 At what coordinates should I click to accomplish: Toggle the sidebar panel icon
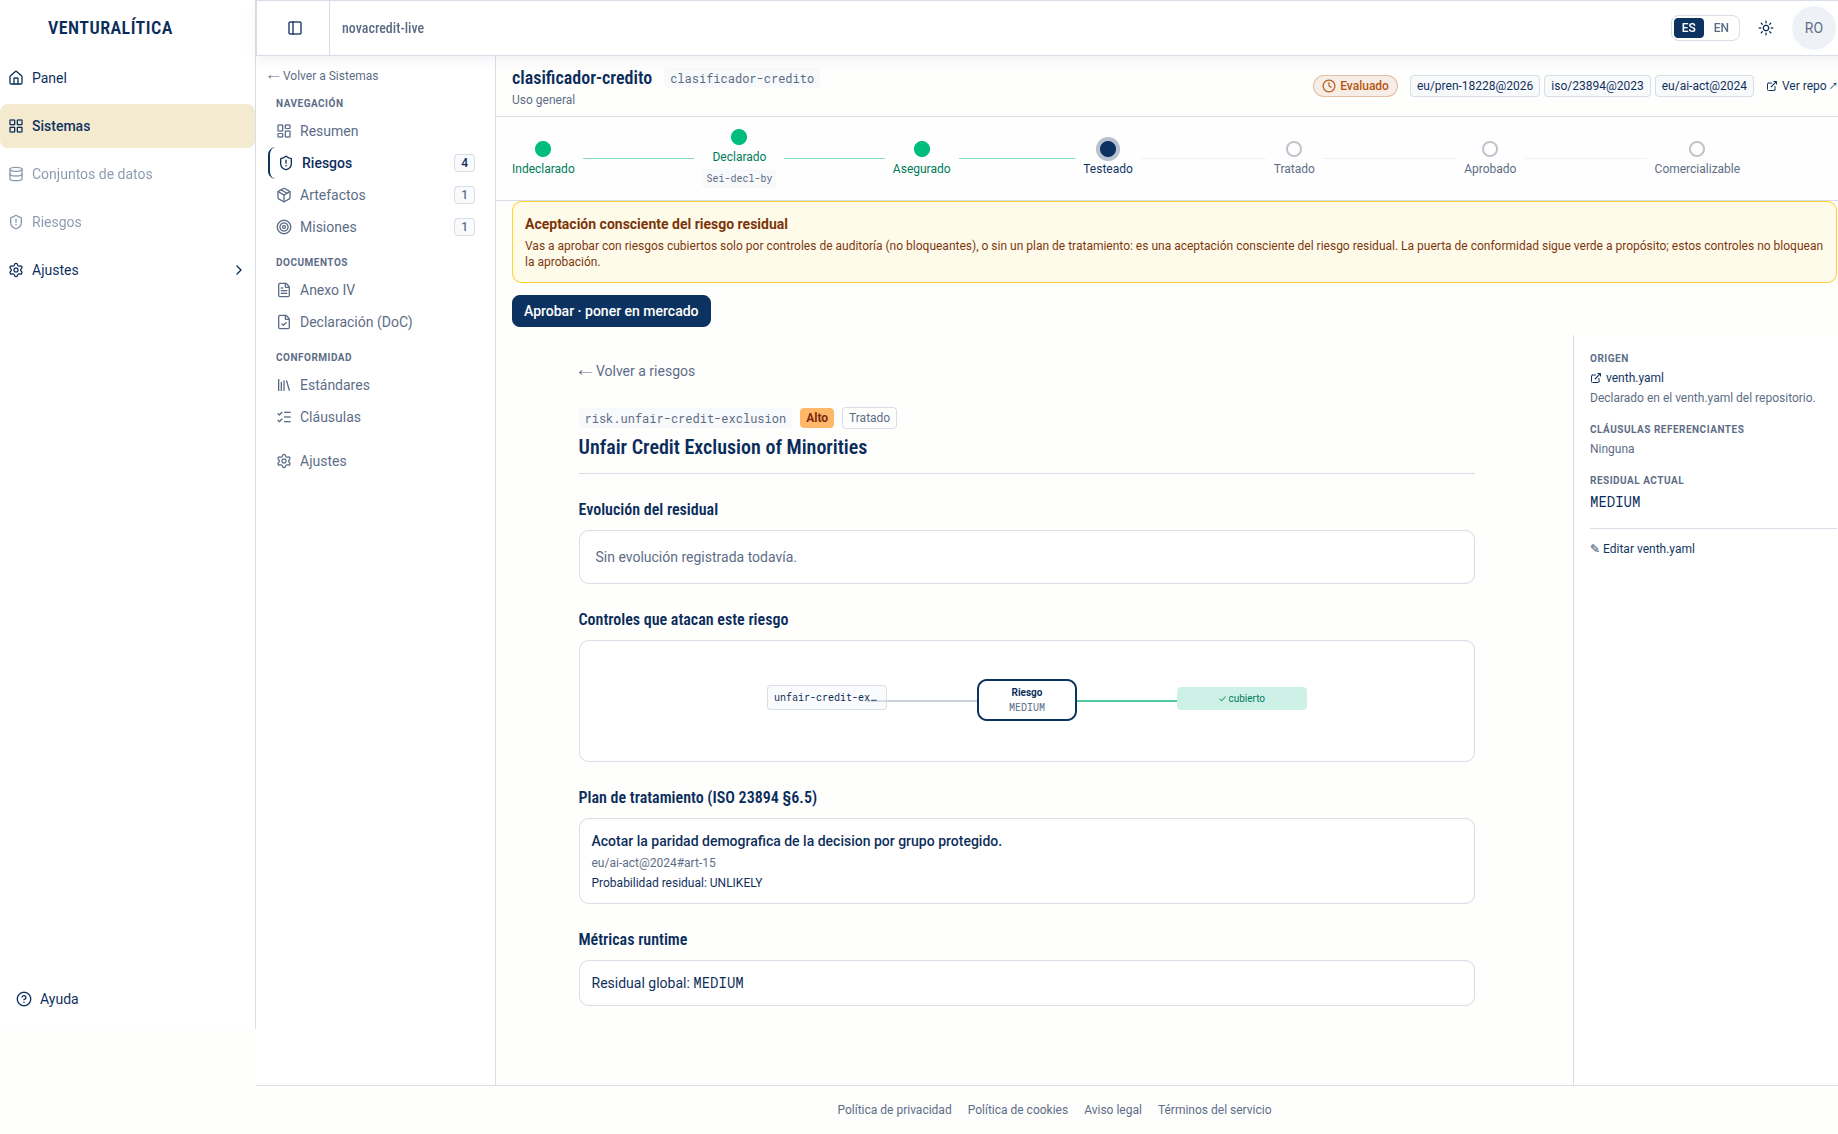[295, 28]
